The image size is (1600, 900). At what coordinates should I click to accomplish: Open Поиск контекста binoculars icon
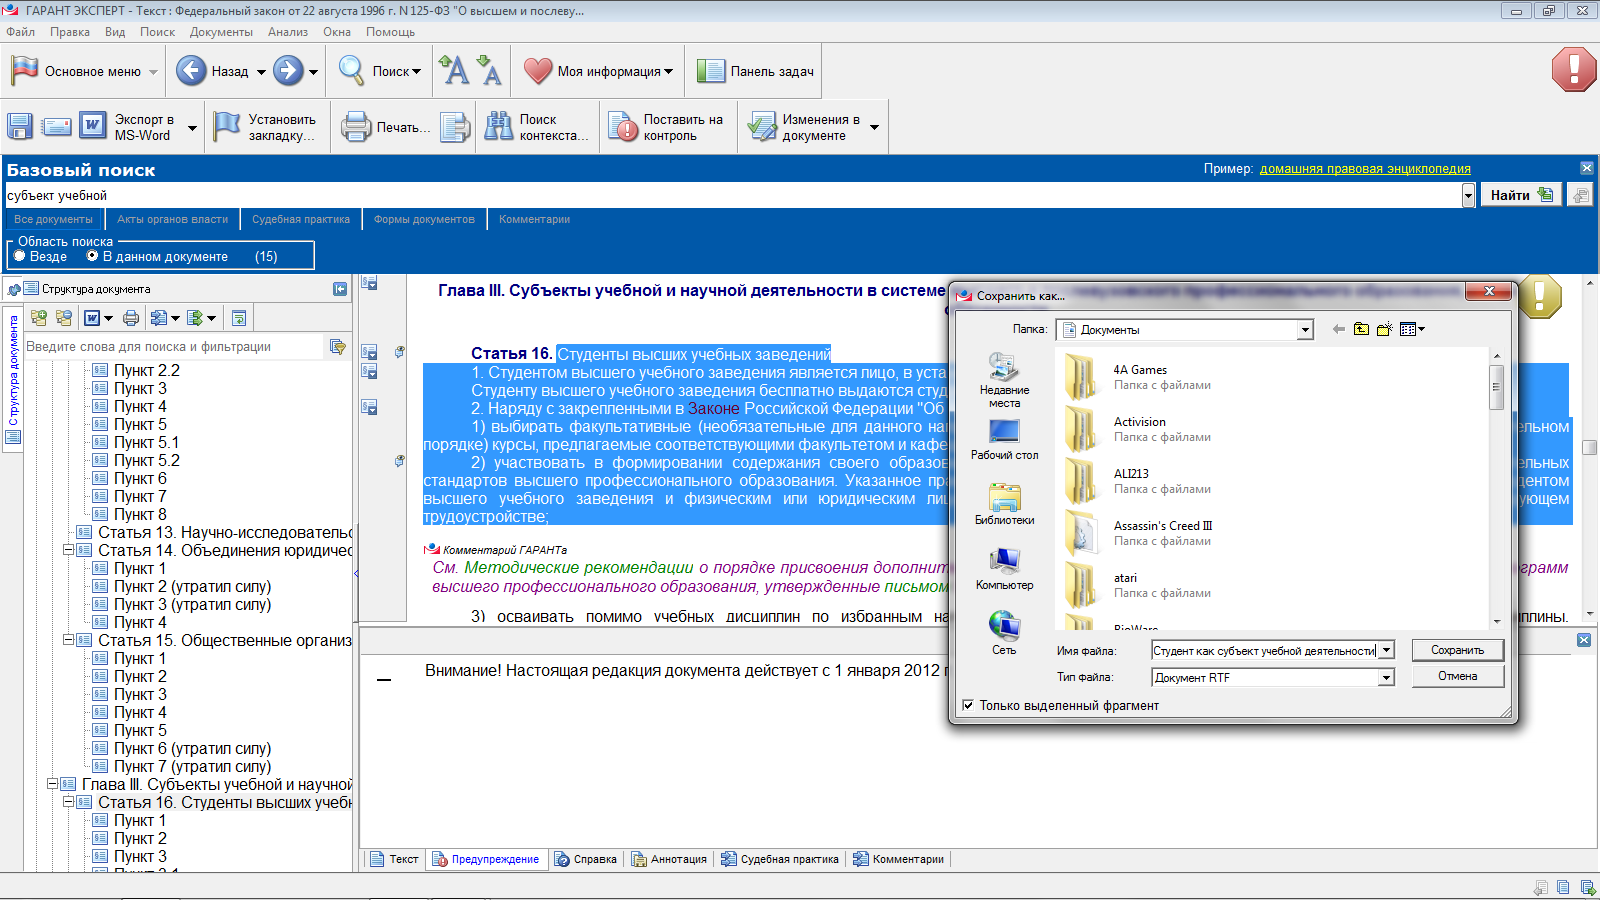coord(498,127)
